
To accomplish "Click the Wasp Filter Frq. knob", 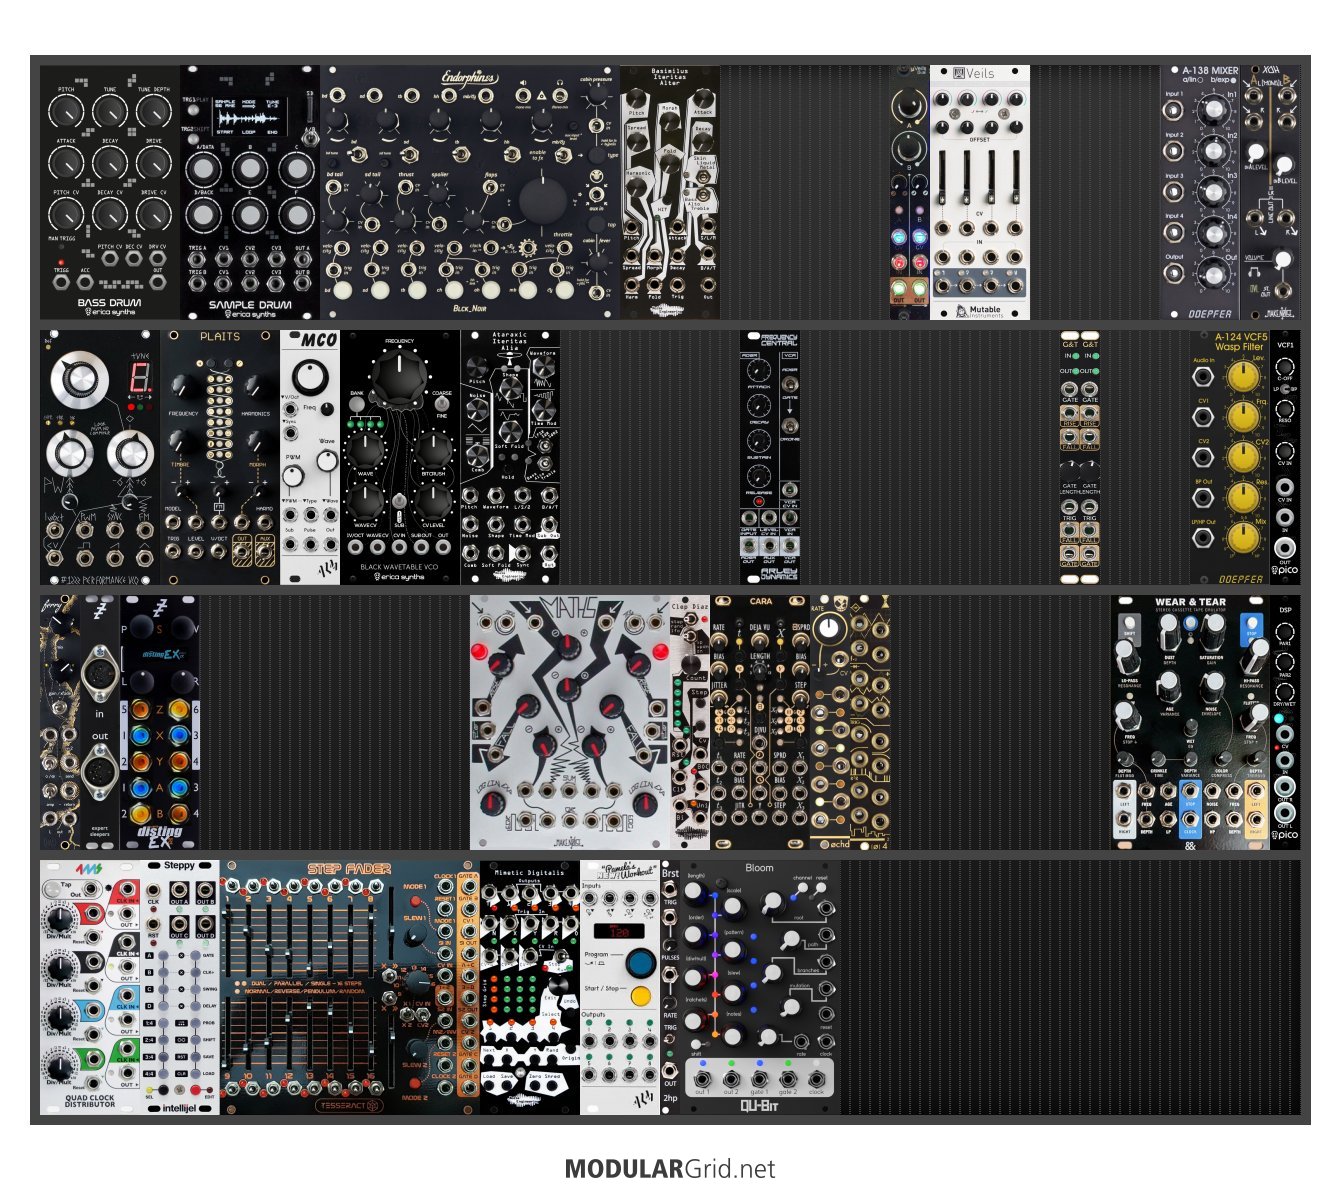I will [x=1242, y=417].
